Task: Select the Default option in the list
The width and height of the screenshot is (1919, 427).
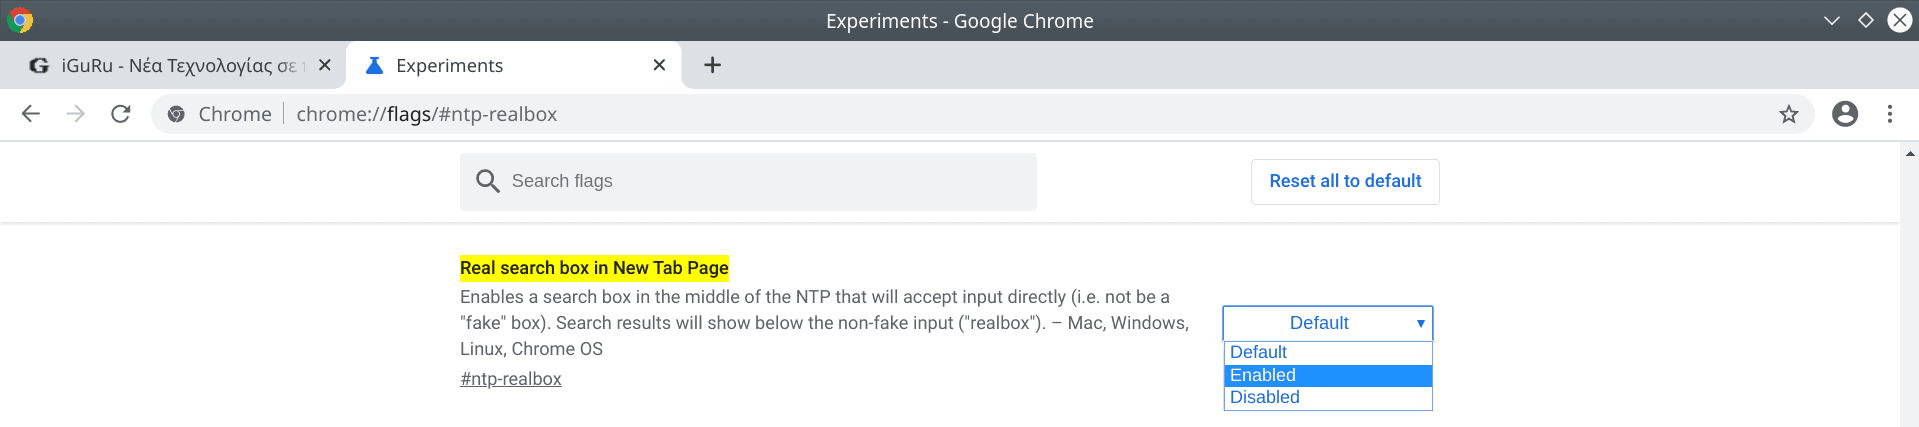Action: [1327, 352]
